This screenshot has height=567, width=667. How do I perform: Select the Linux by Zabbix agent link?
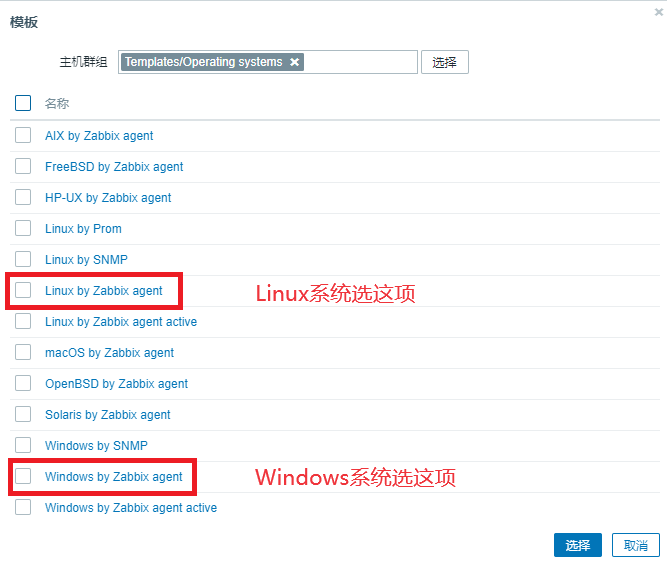(x=104, y=291)
